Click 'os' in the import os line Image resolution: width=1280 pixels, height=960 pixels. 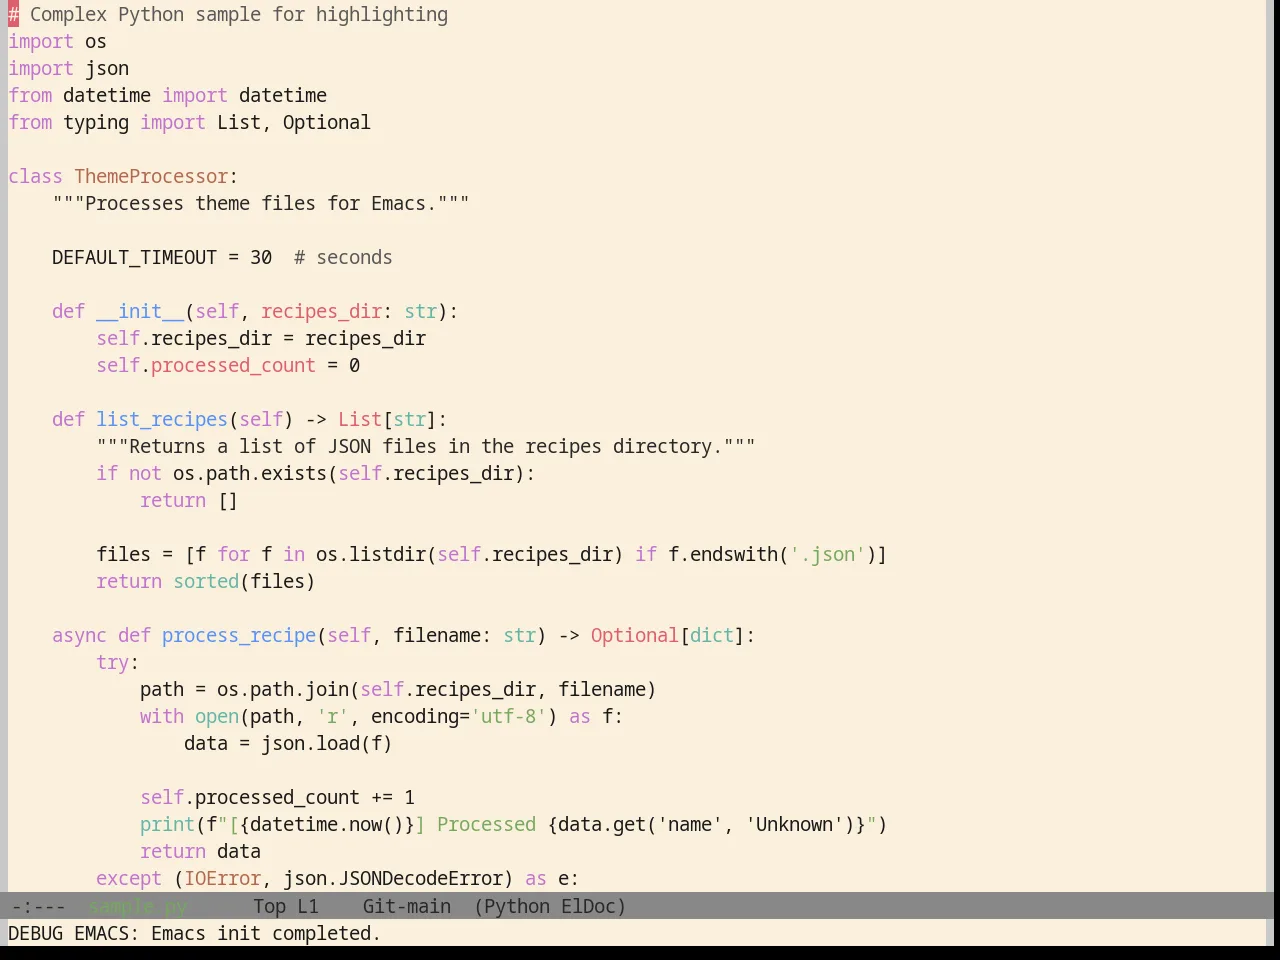click(96, 42)
